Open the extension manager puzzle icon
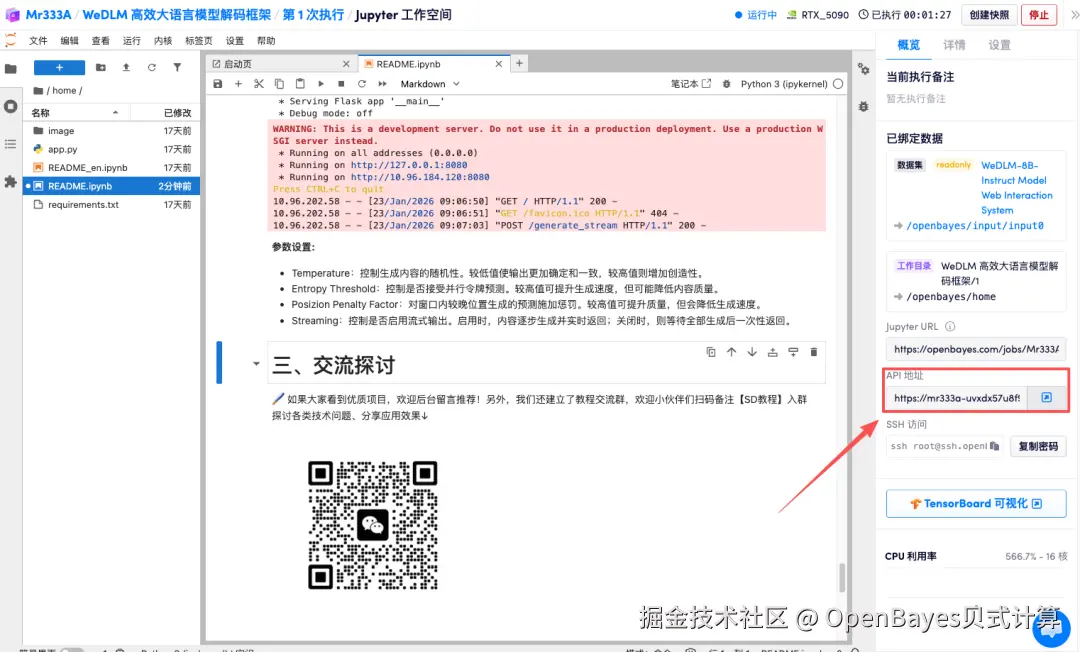The height and width of the screenshot is (652, 1080). tap(10, 182)
